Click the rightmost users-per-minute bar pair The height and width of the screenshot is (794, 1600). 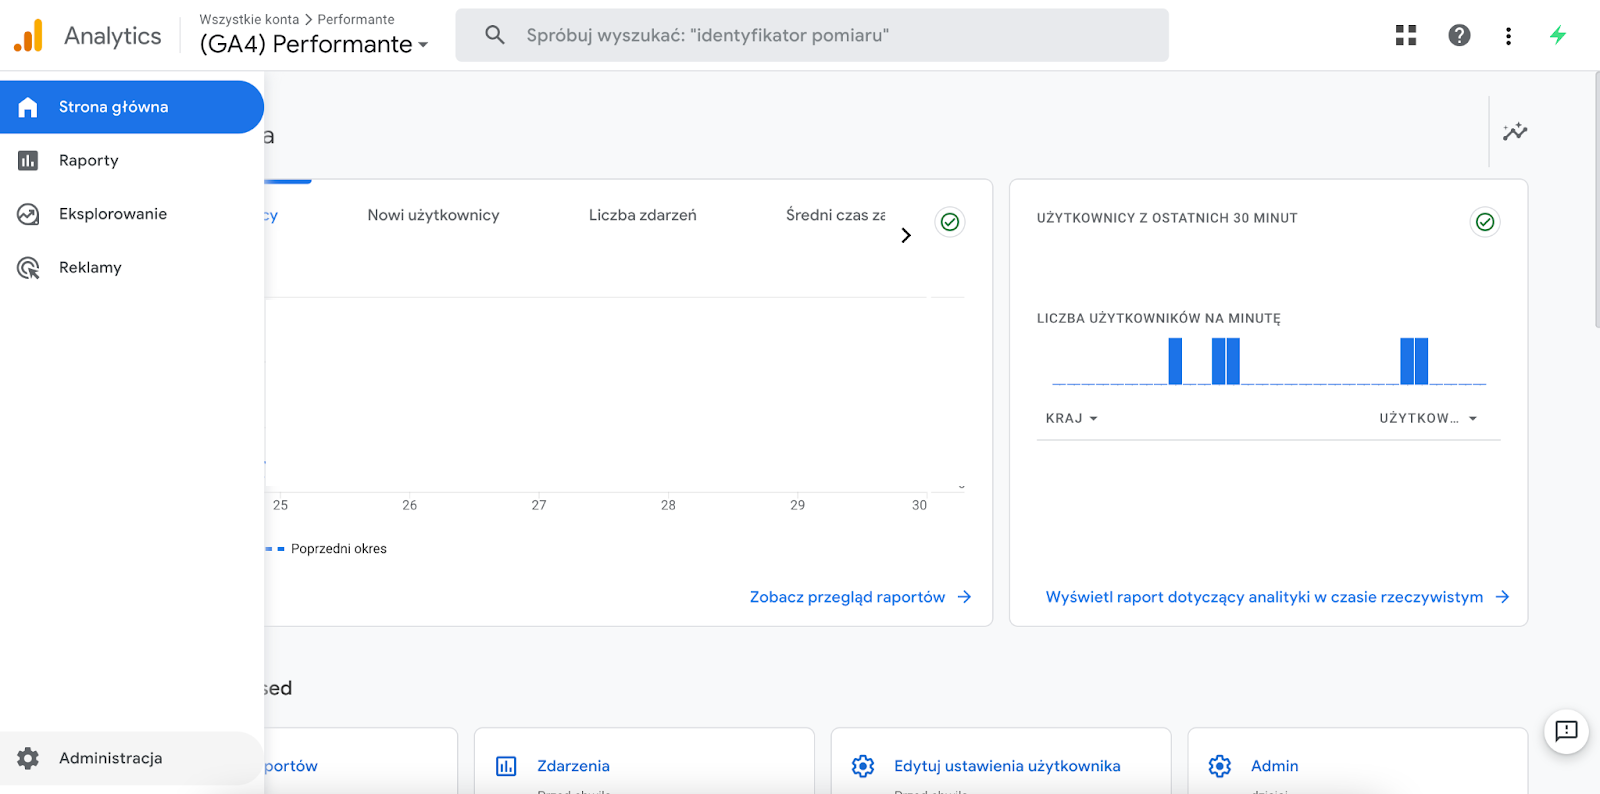point(1414,361)
